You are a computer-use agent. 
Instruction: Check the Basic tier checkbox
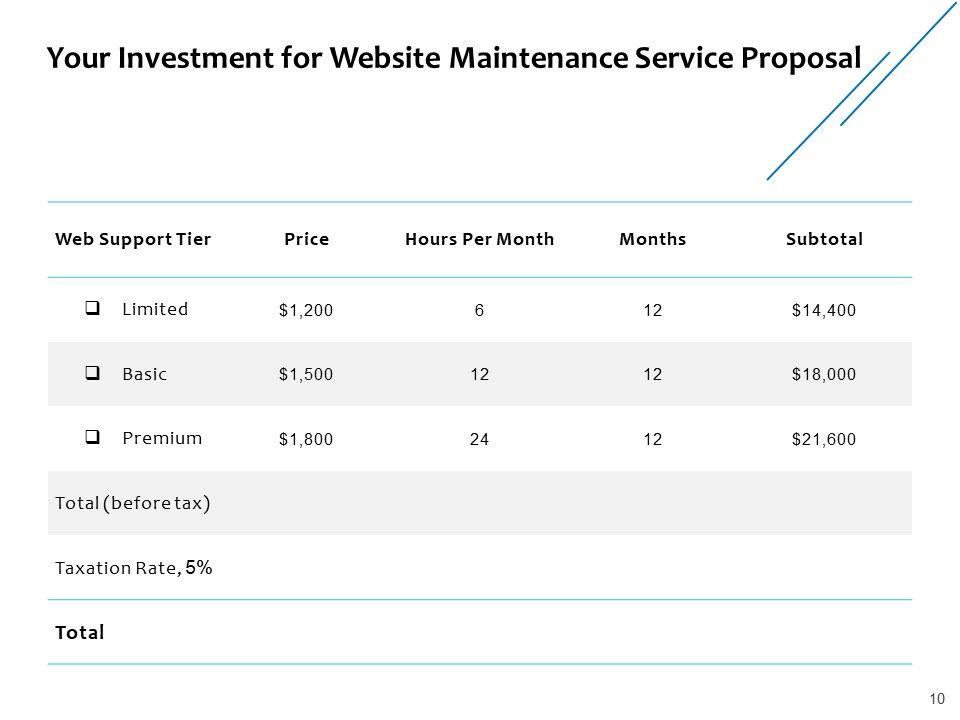pyautogui.click(x=92, y=374)
